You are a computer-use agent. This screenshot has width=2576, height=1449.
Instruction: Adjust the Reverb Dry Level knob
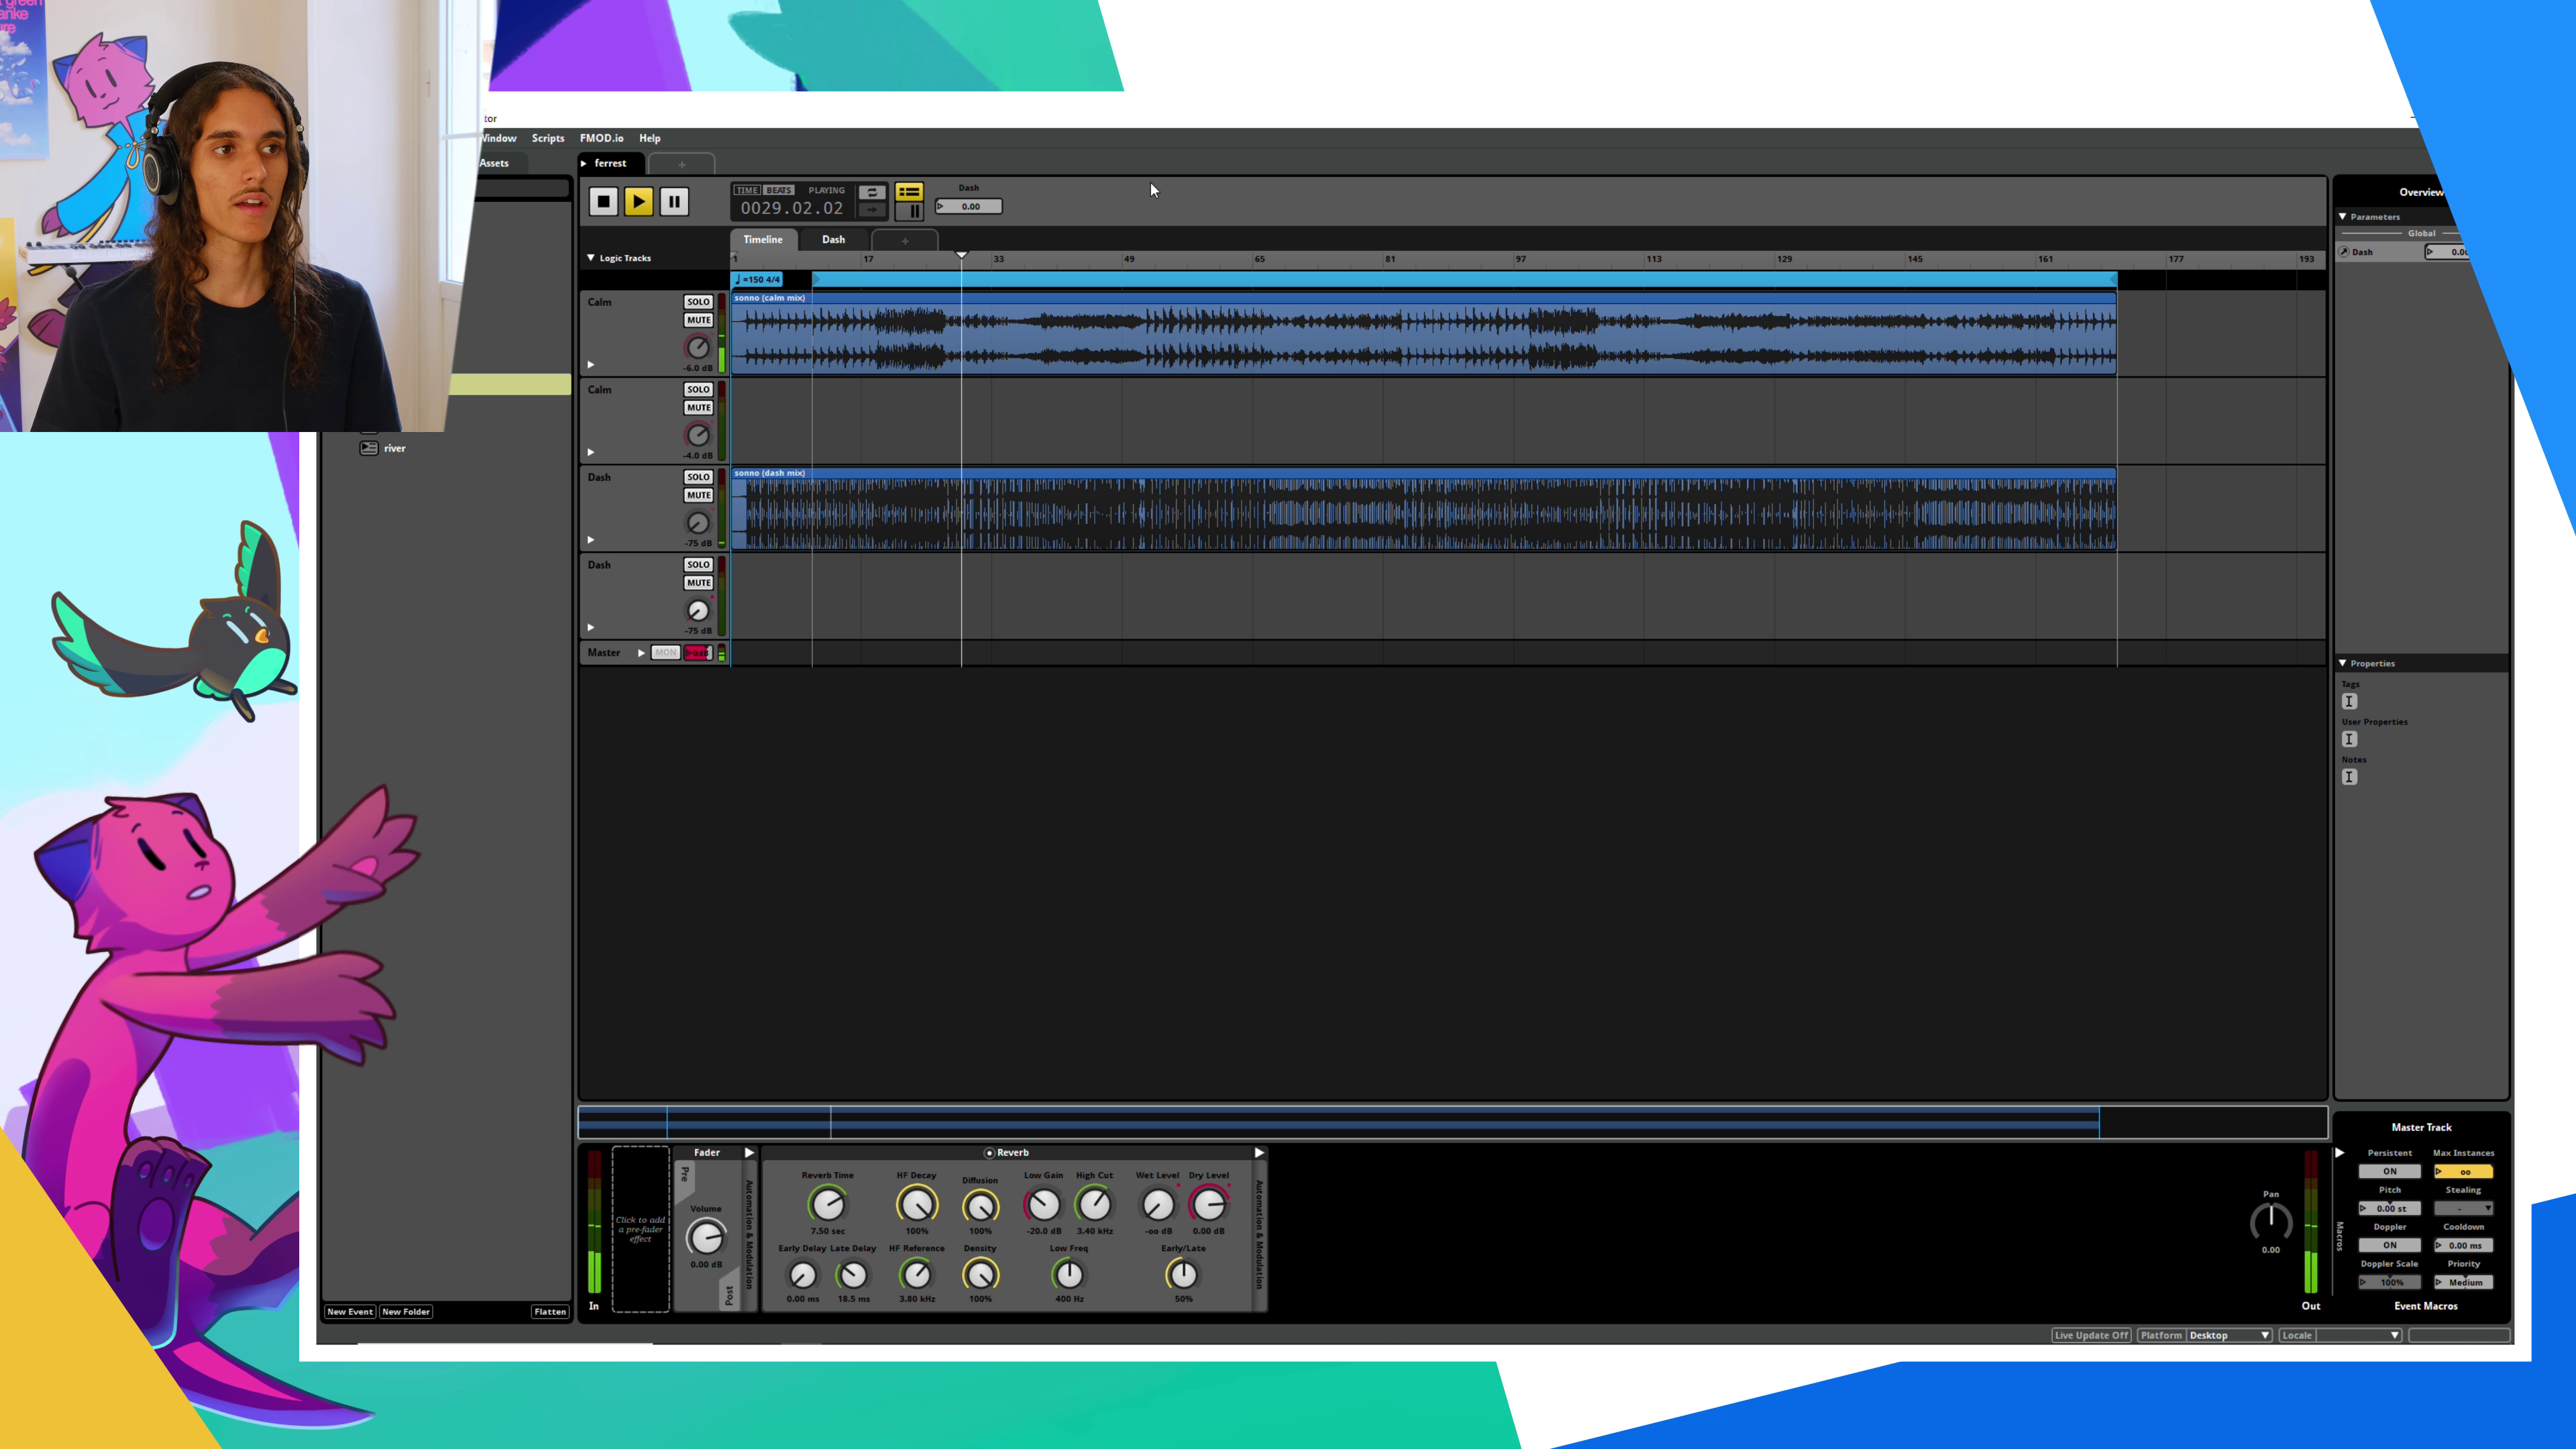click(1208, 1204)
